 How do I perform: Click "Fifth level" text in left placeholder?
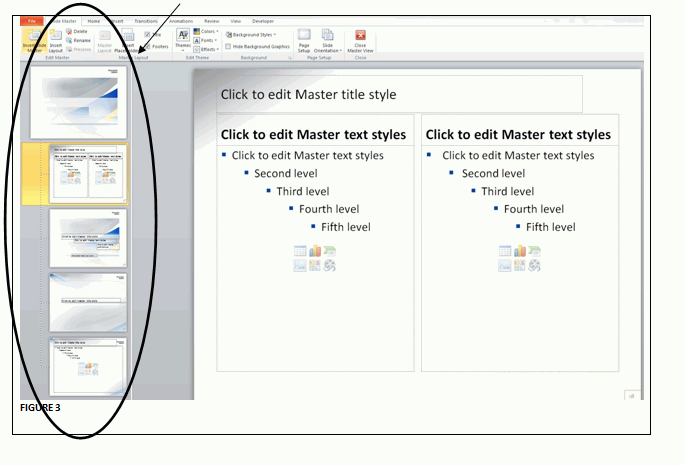pyautogui.click(x=346, y=227)
